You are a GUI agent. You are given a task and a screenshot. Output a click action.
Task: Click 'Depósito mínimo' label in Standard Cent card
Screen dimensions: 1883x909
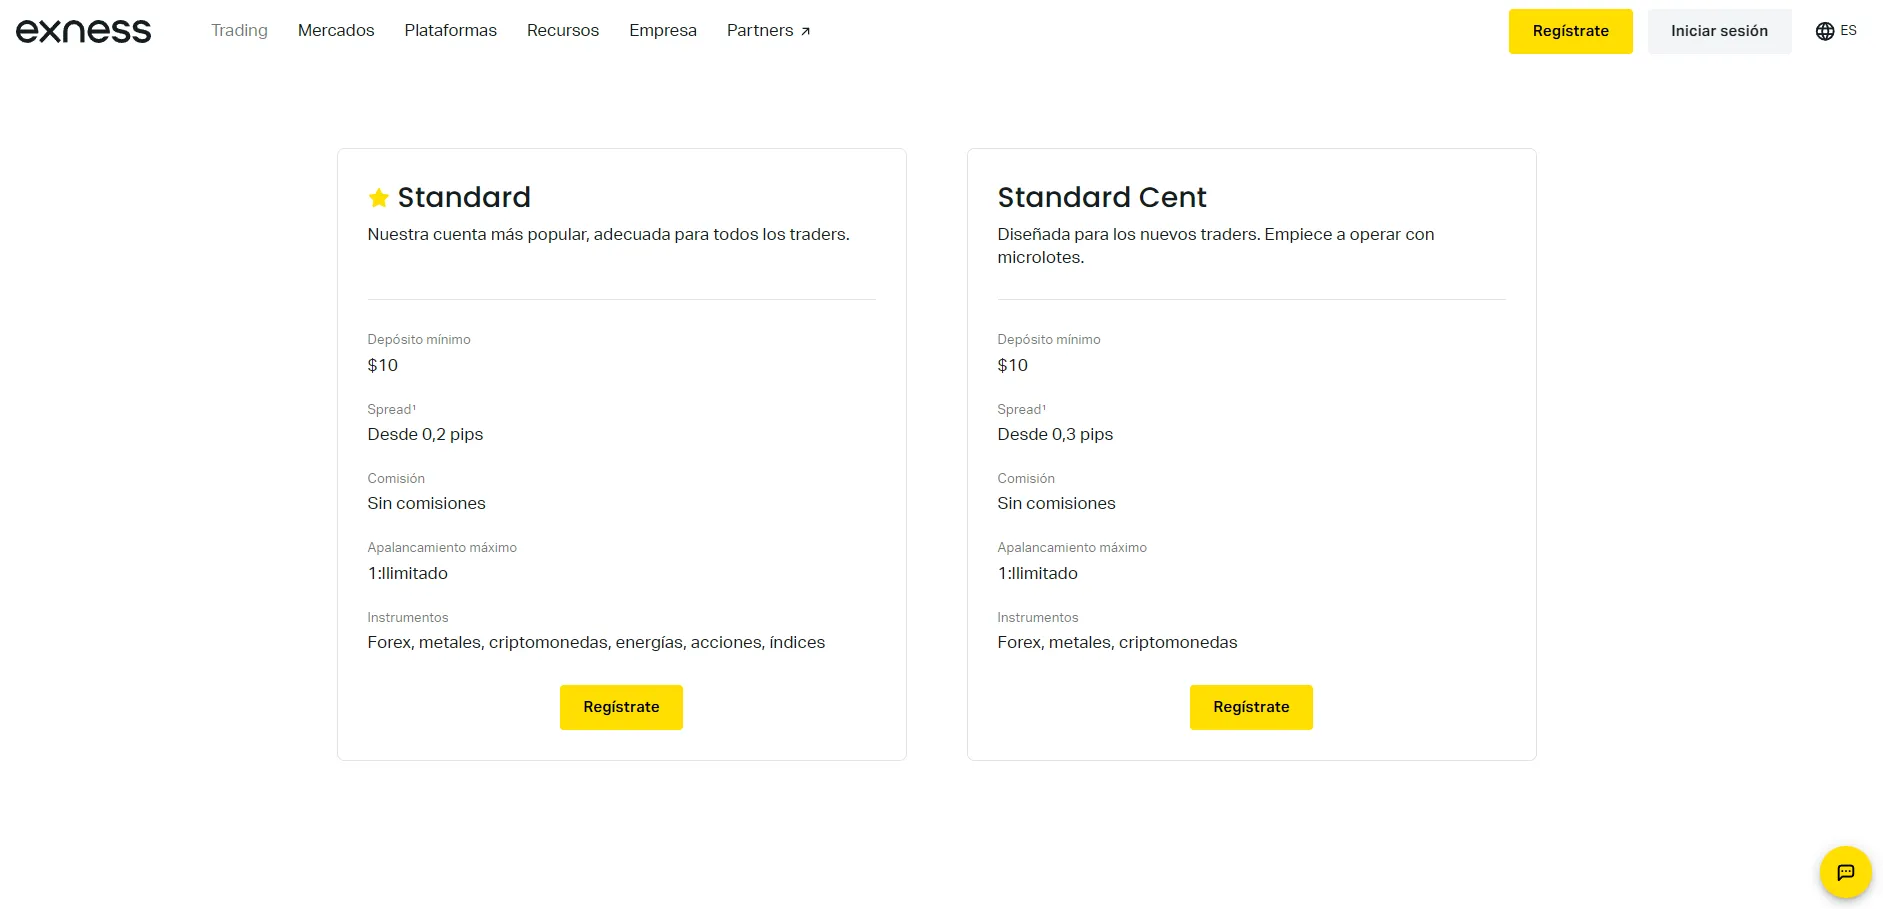pos(1049,339)
